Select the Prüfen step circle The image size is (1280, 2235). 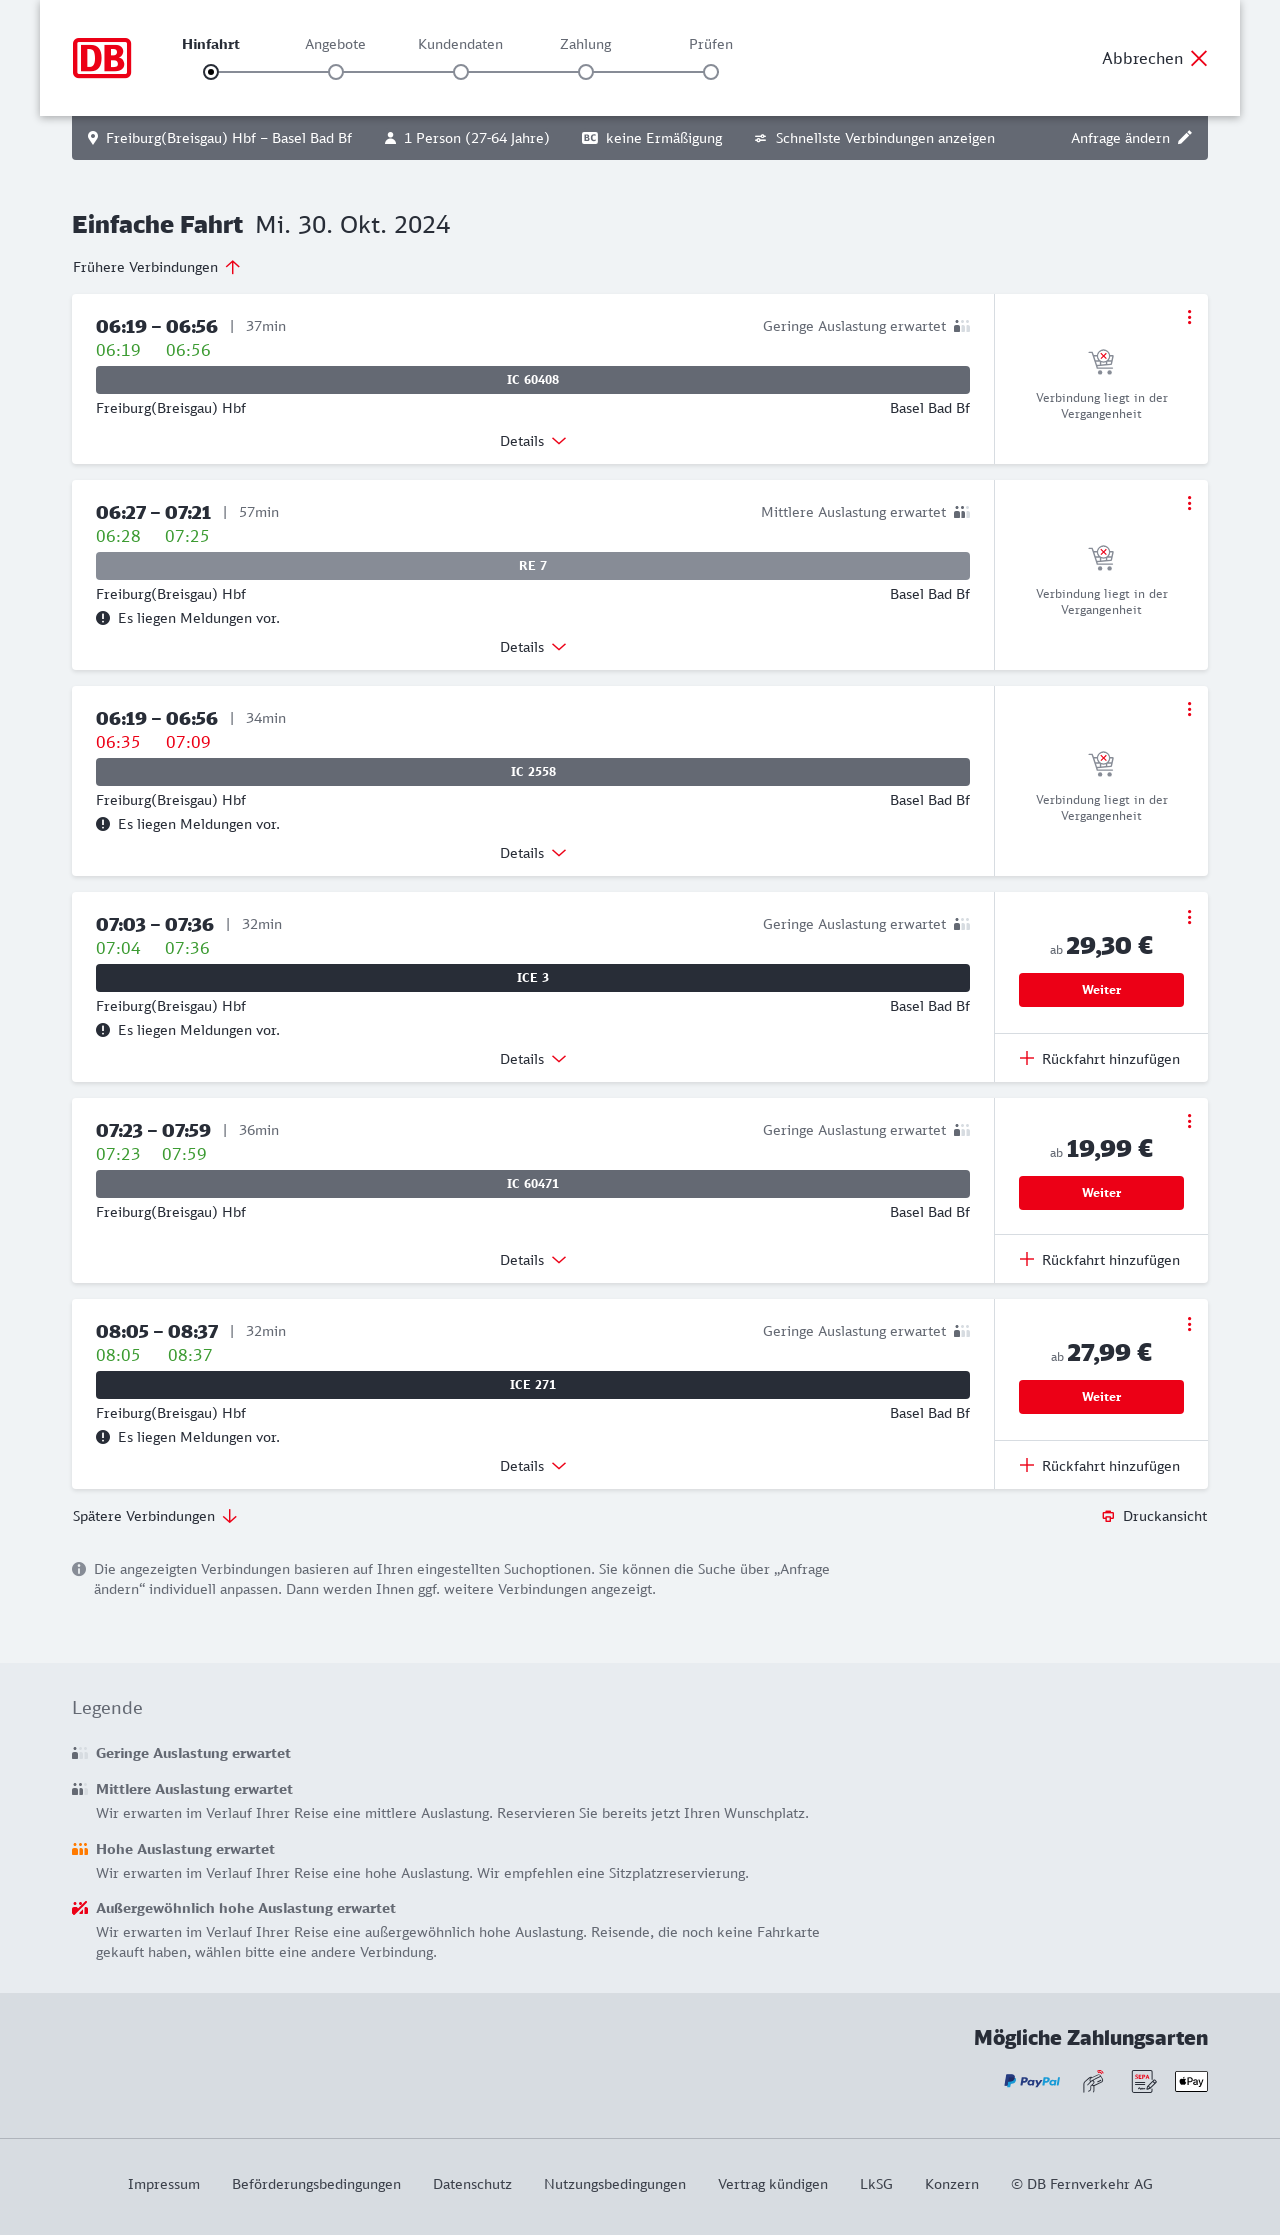click(711, 72)
